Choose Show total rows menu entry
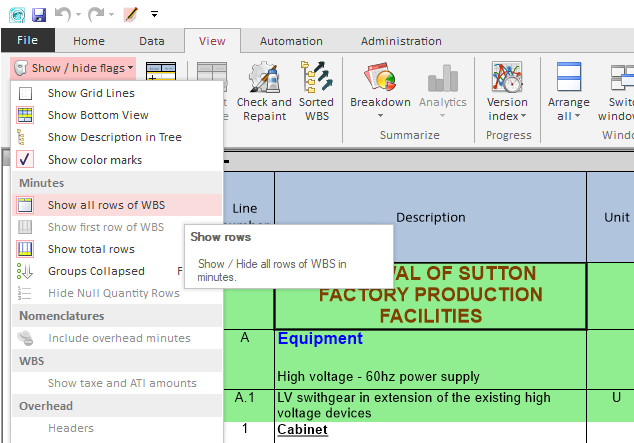Viewport: 634px width, 443px height. pyautogui.click(x=91, y=249)
